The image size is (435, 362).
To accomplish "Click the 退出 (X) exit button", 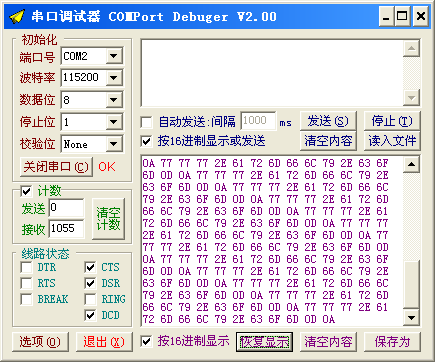I will click(x=104, y=342).
